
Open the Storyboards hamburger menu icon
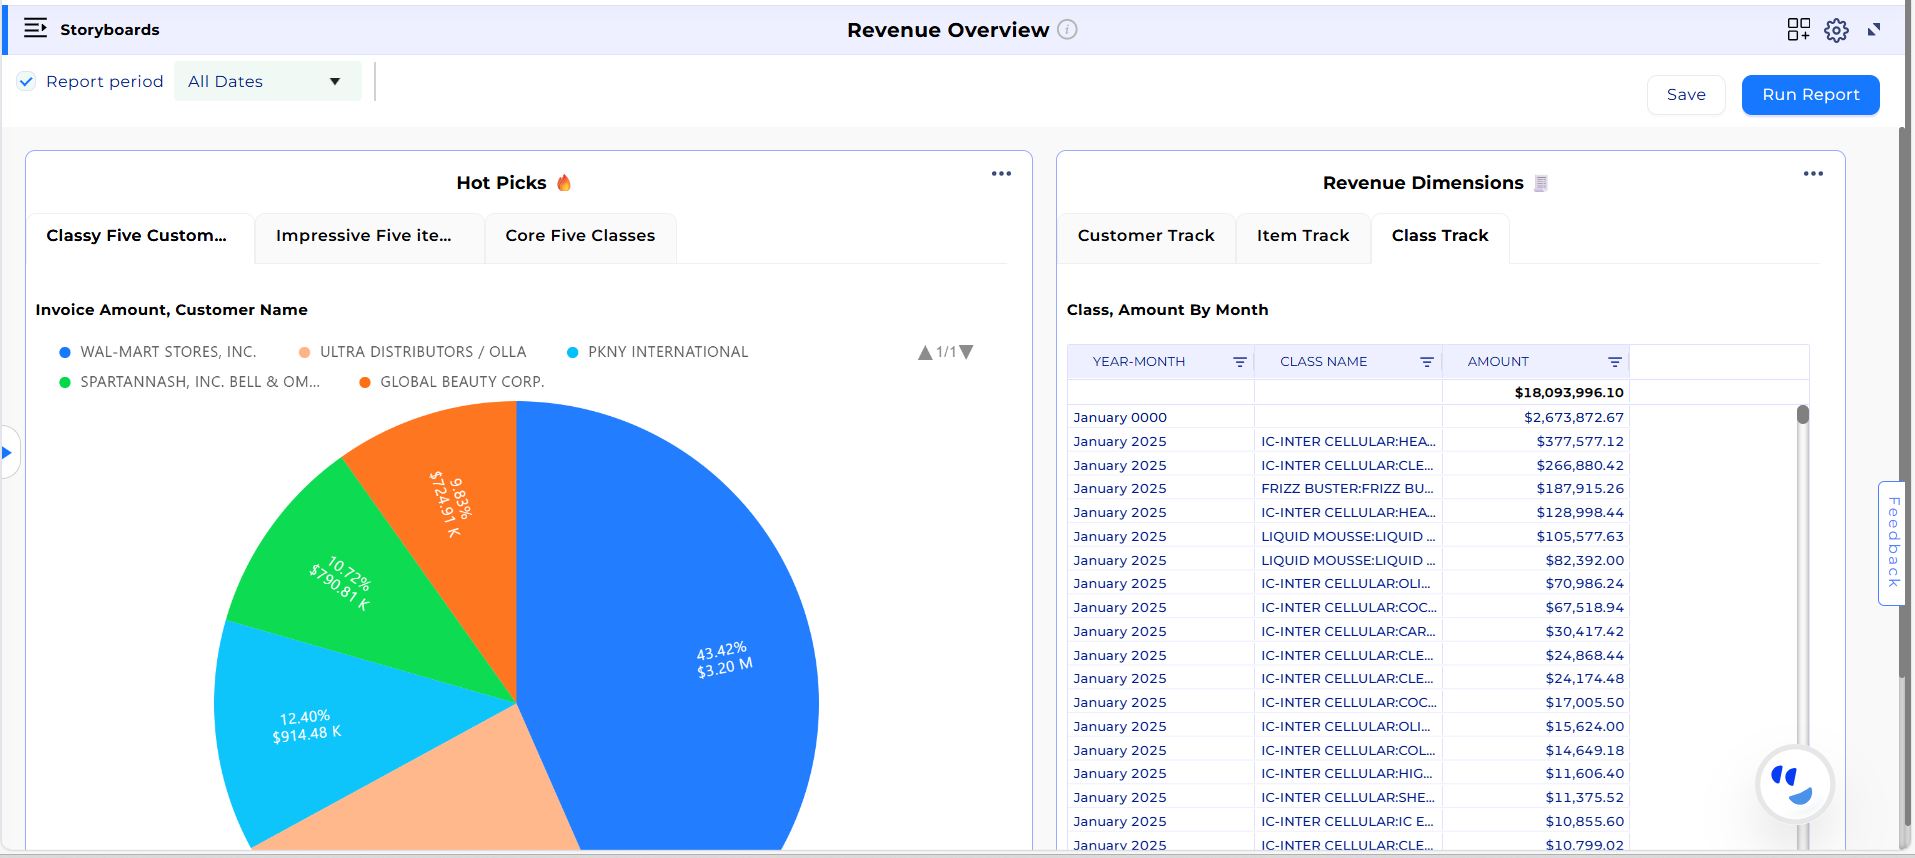35,28
